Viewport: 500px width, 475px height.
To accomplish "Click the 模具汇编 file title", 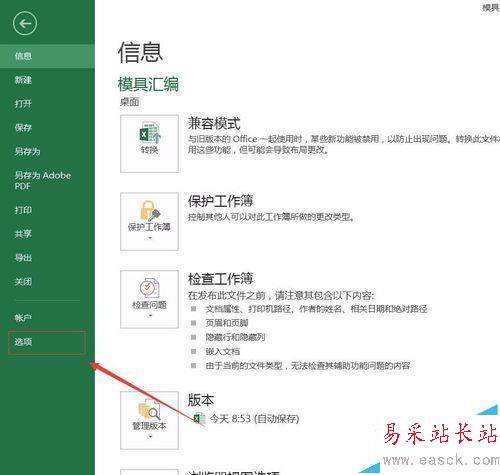I will 148,84.
